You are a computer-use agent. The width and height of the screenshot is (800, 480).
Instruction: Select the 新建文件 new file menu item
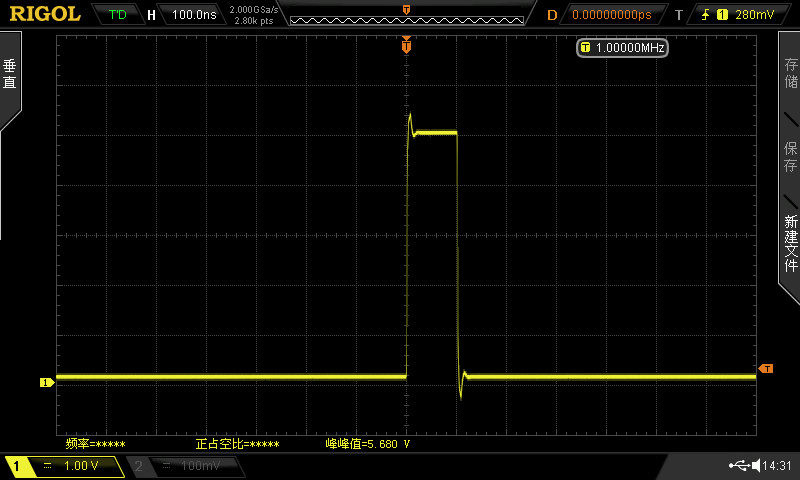791,243
